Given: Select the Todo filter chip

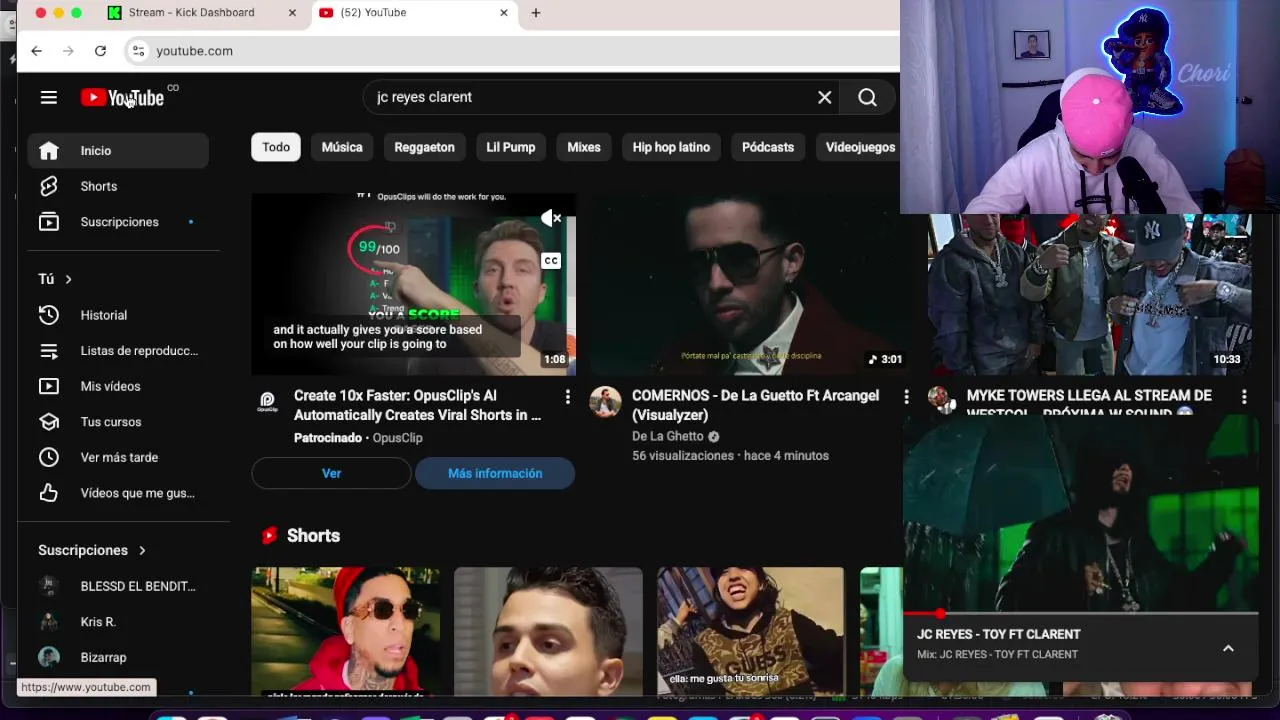Looking at the screenshot, I should point(276,147).
